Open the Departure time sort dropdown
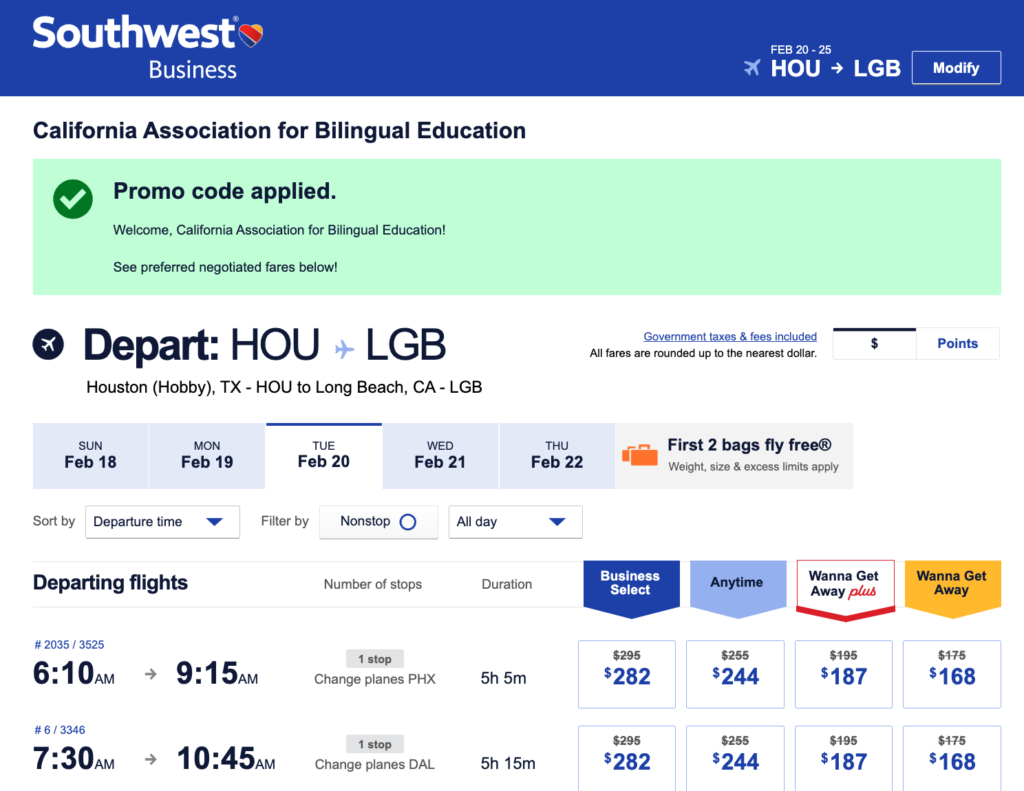The height and width of the screenshot is (791, 1024). pos(162,521)
